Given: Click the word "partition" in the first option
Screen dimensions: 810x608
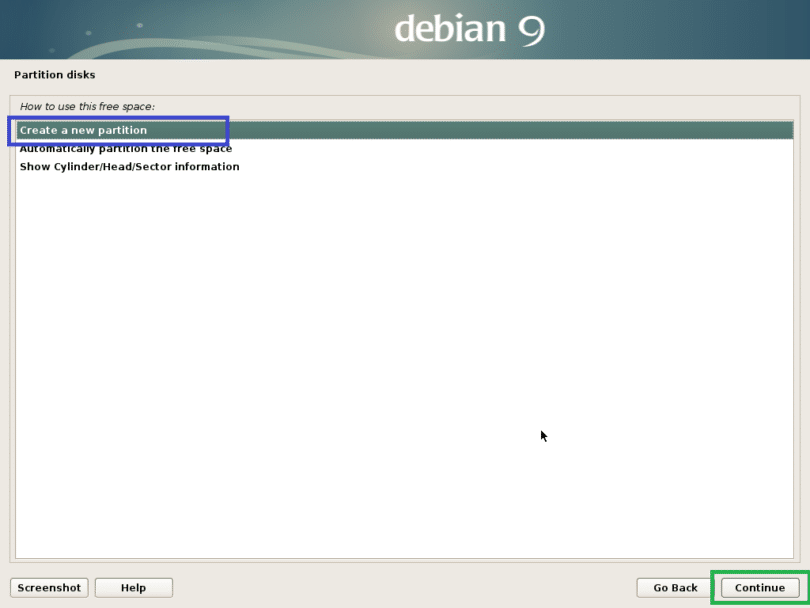Looking at the screenshot, I should (x=122, y=130).
